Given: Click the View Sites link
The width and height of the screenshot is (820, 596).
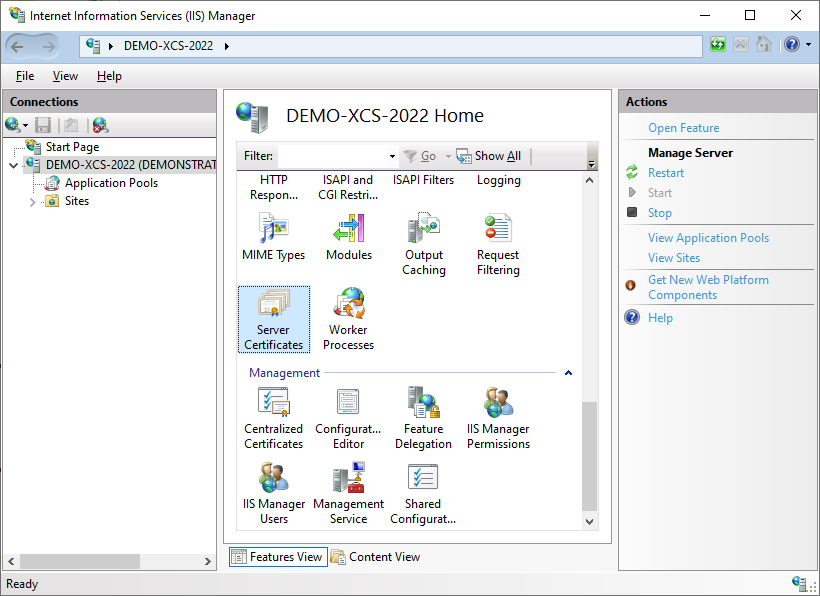Looking at the screenshot, I should [x=674, y=258].
